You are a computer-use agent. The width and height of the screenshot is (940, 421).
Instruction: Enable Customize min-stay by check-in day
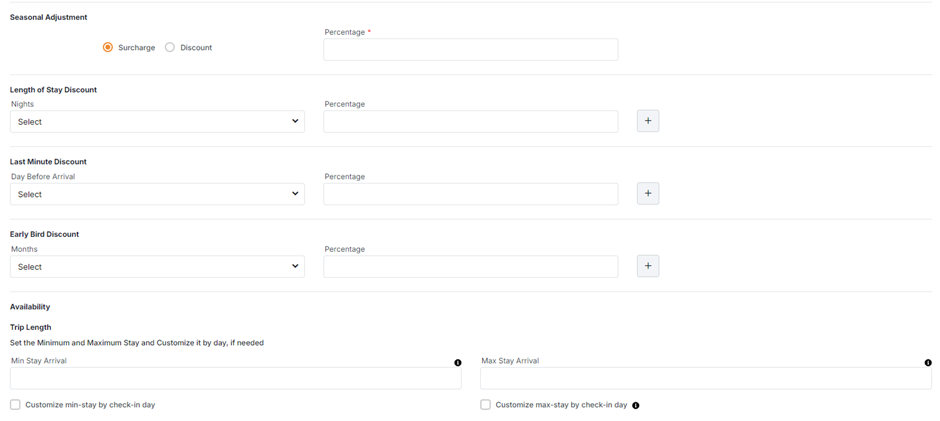click(x=15, y=405)
